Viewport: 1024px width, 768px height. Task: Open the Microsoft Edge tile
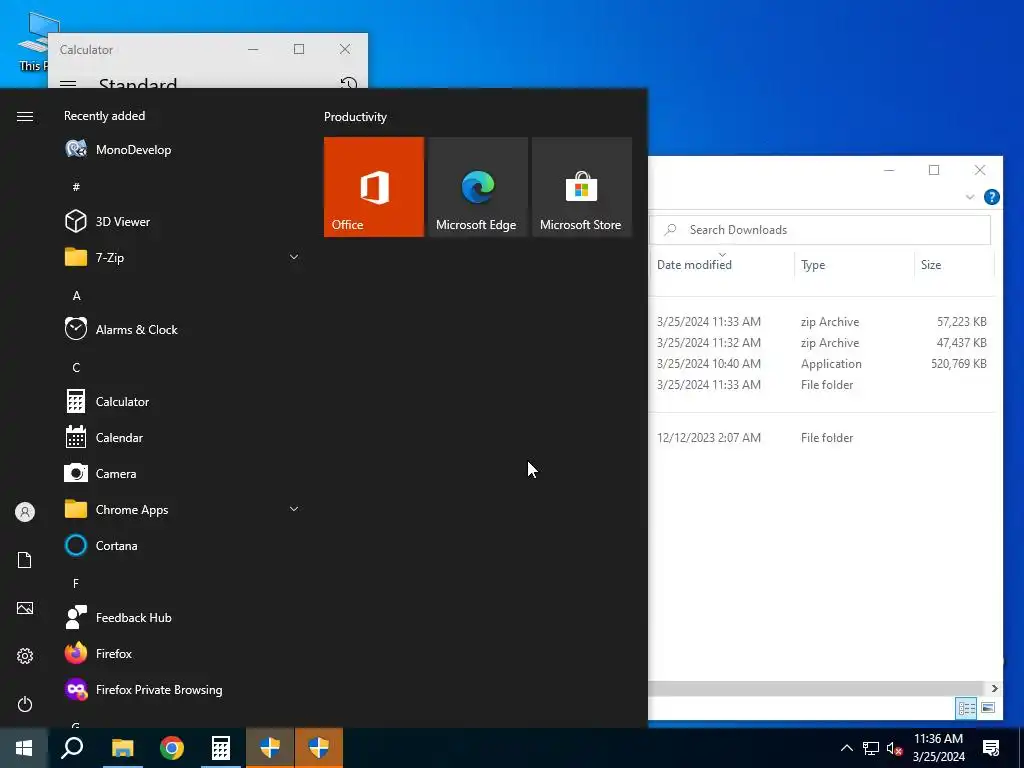[477, 187]
